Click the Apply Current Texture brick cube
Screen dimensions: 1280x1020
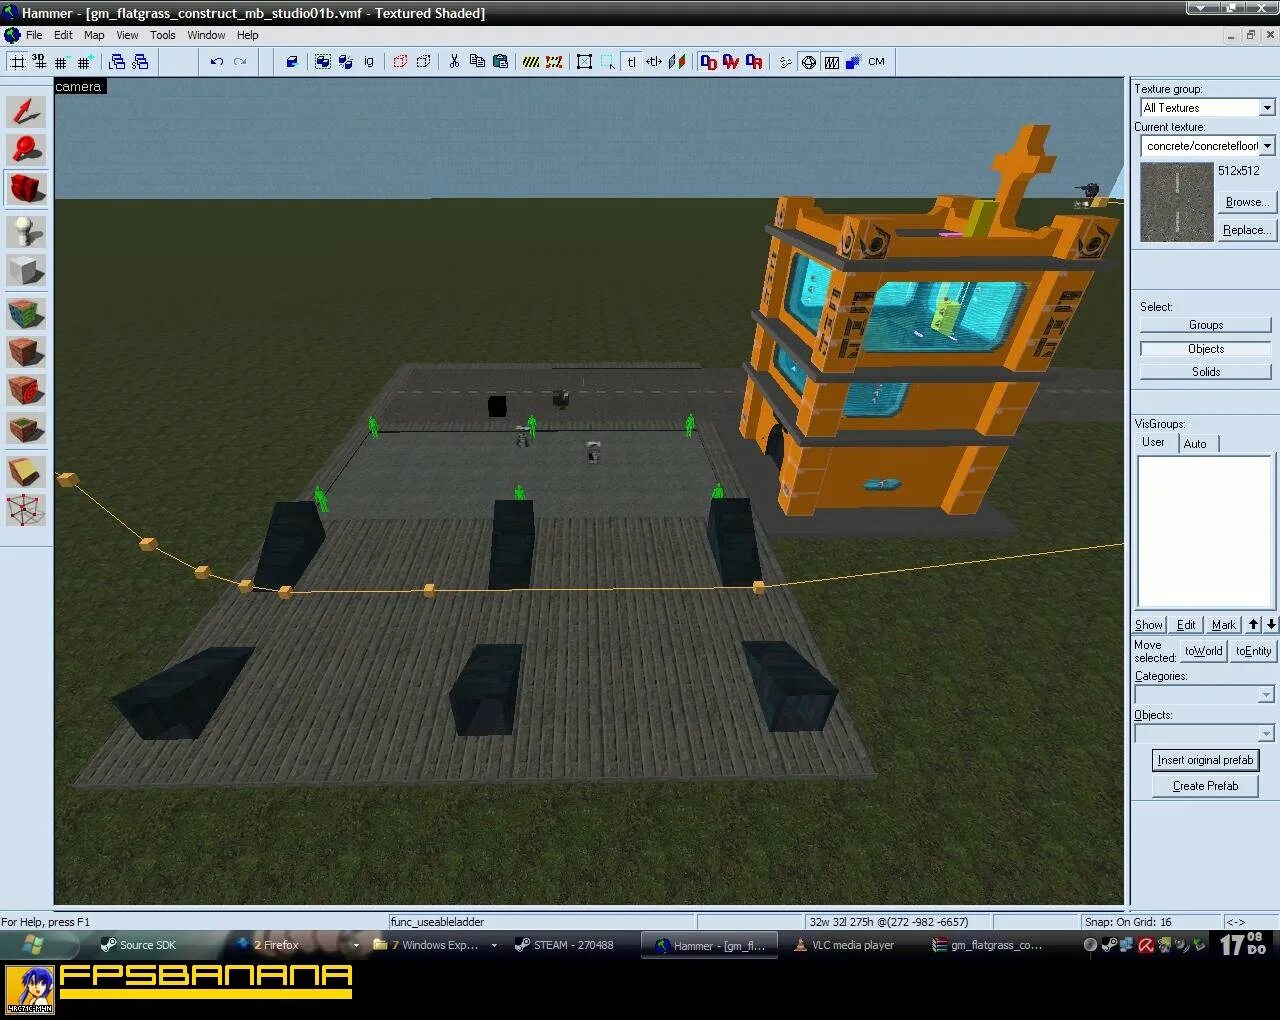click(x=26, y=352)
